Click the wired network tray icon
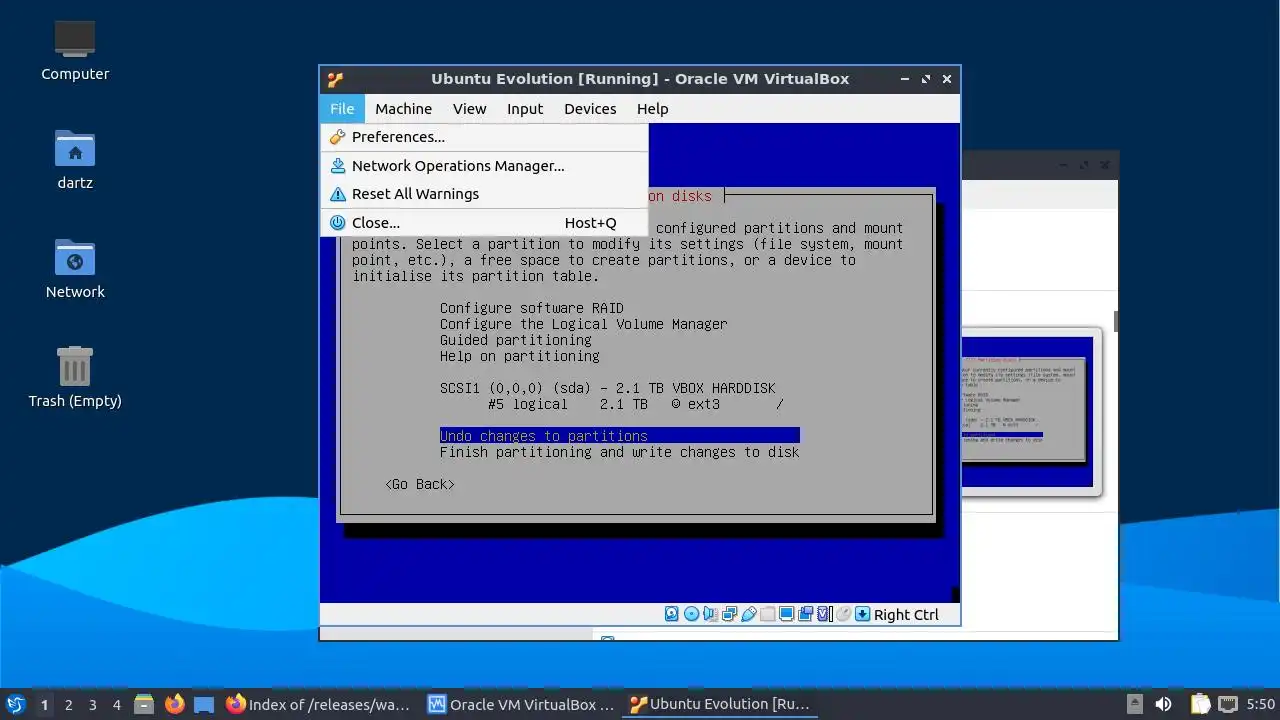Image resolution: width=1280 pixels, height=720 pixels. point(1228,704)
